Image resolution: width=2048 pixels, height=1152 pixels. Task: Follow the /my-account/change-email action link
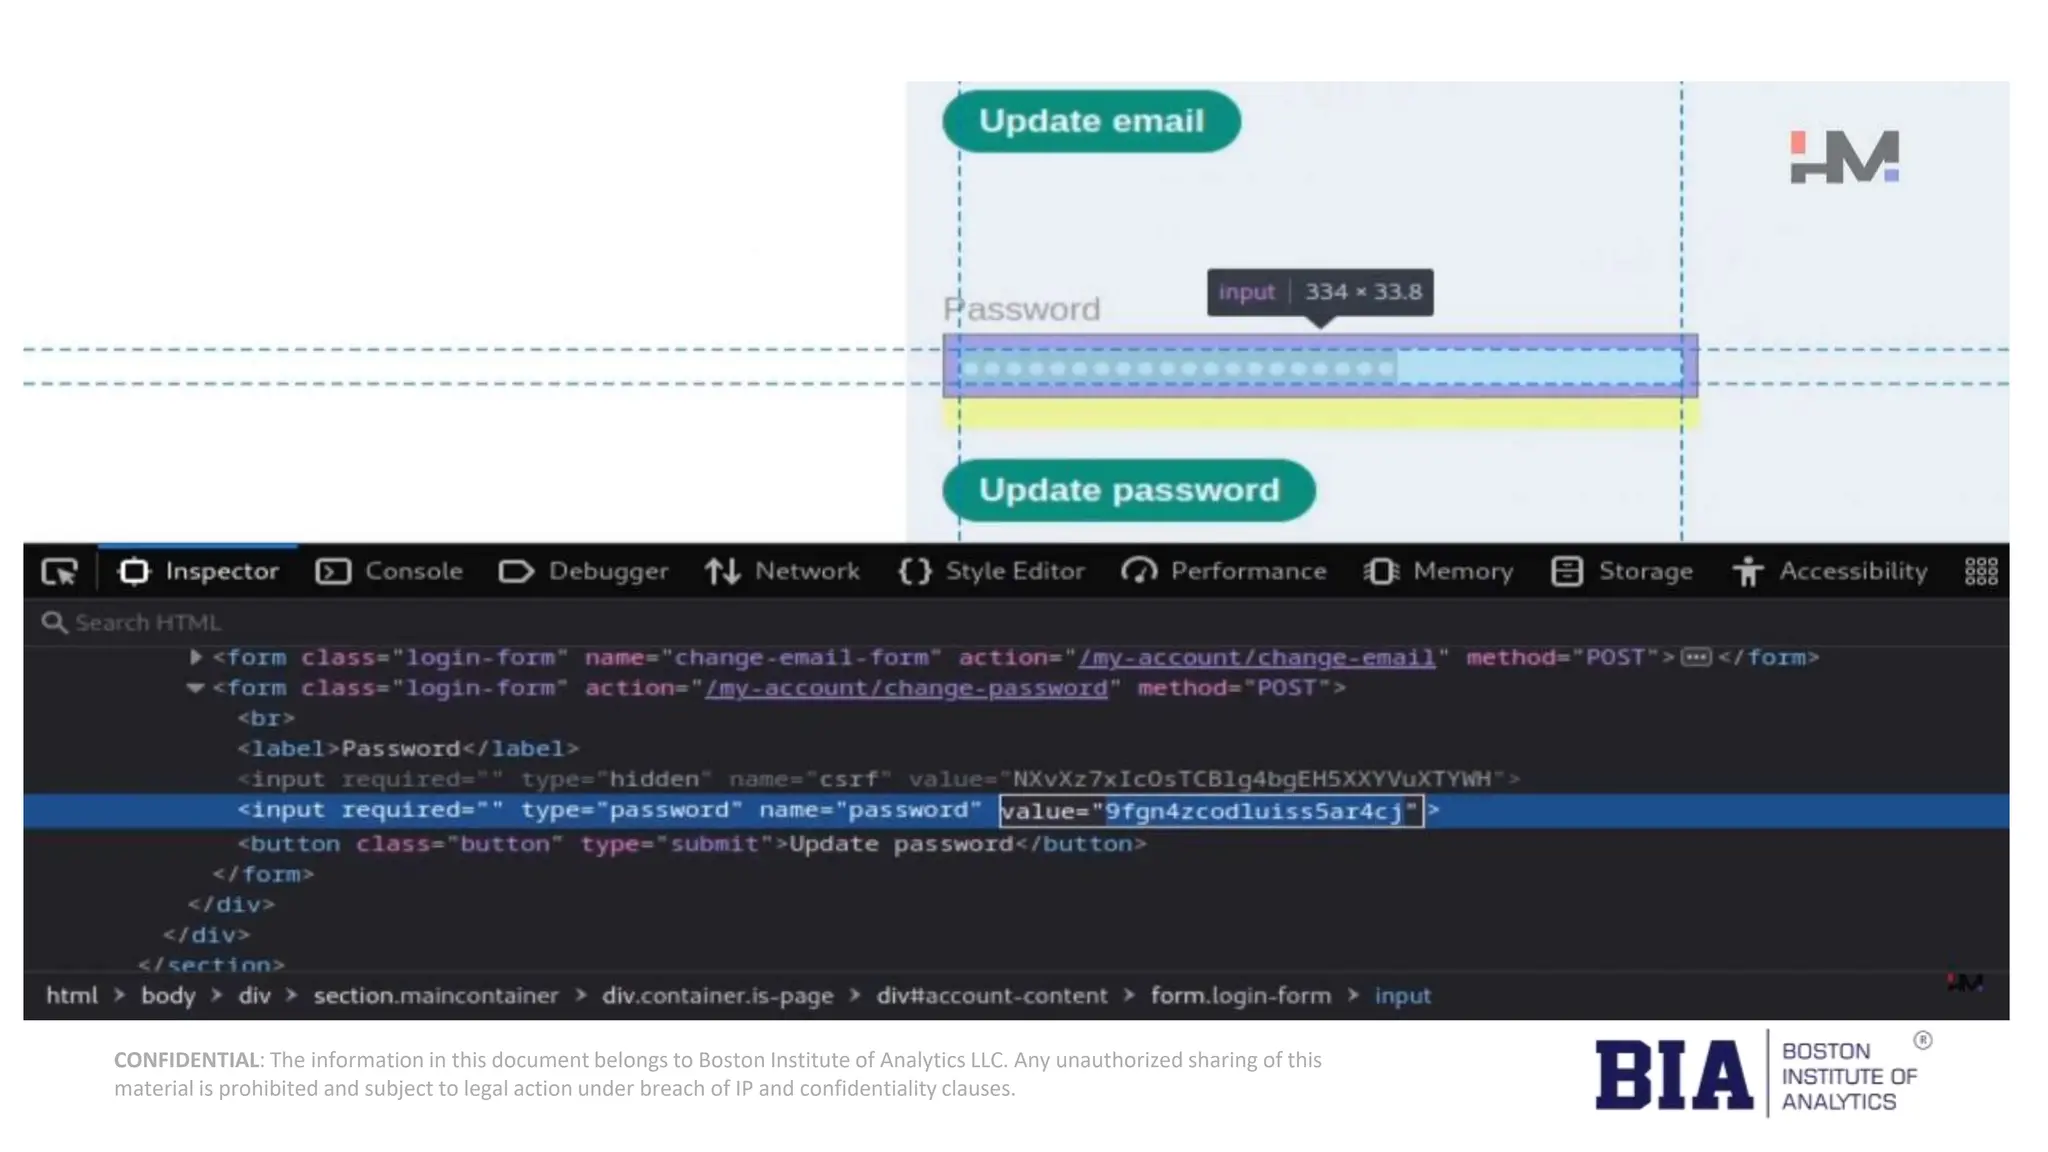click(1256, 658)
